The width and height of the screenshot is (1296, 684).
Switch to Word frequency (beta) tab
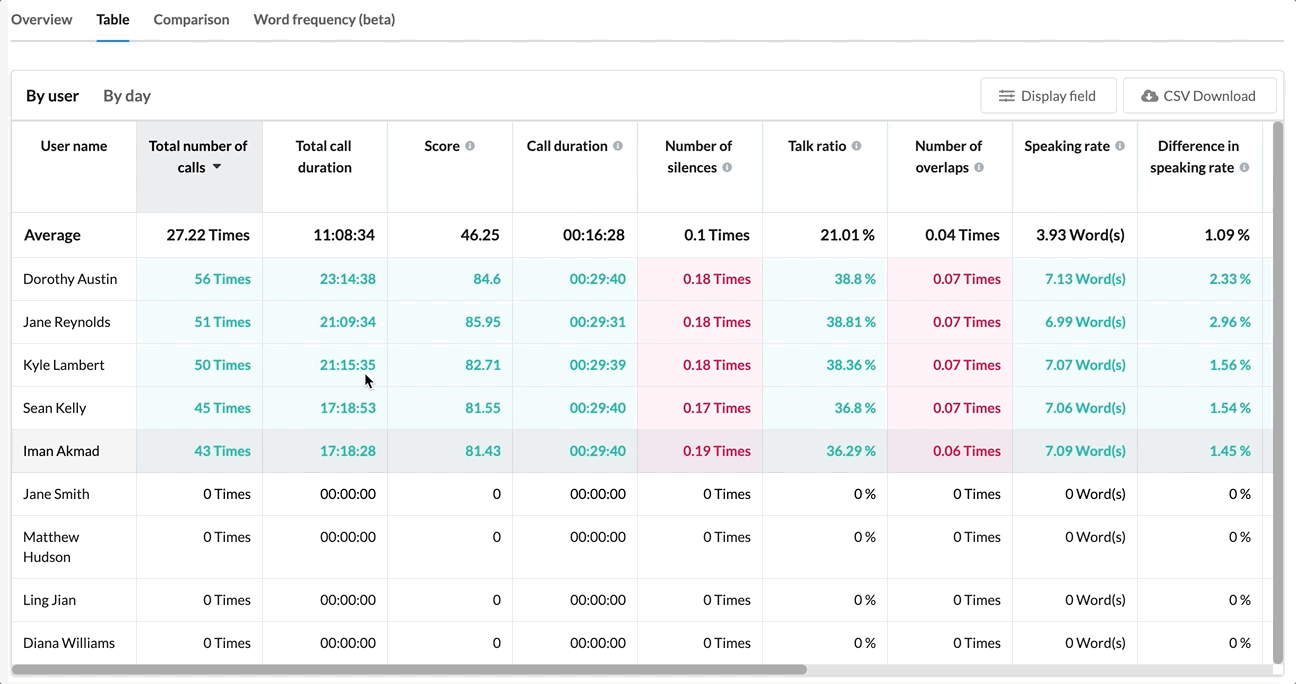(324, 19)
